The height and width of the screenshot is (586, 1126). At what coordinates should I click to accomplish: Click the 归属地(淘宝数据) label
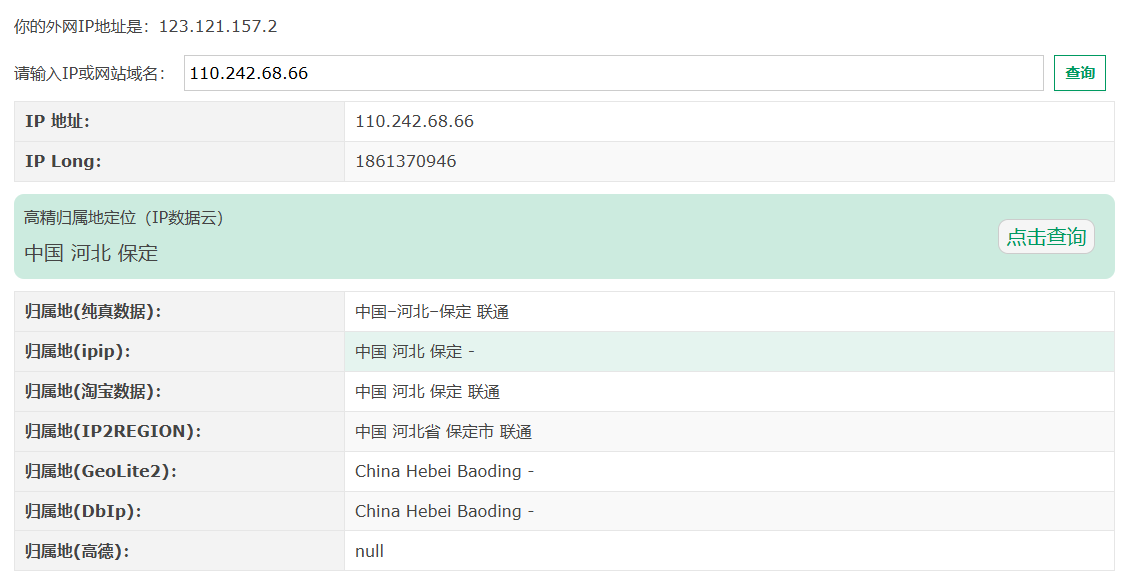click(x=93, y=392)
